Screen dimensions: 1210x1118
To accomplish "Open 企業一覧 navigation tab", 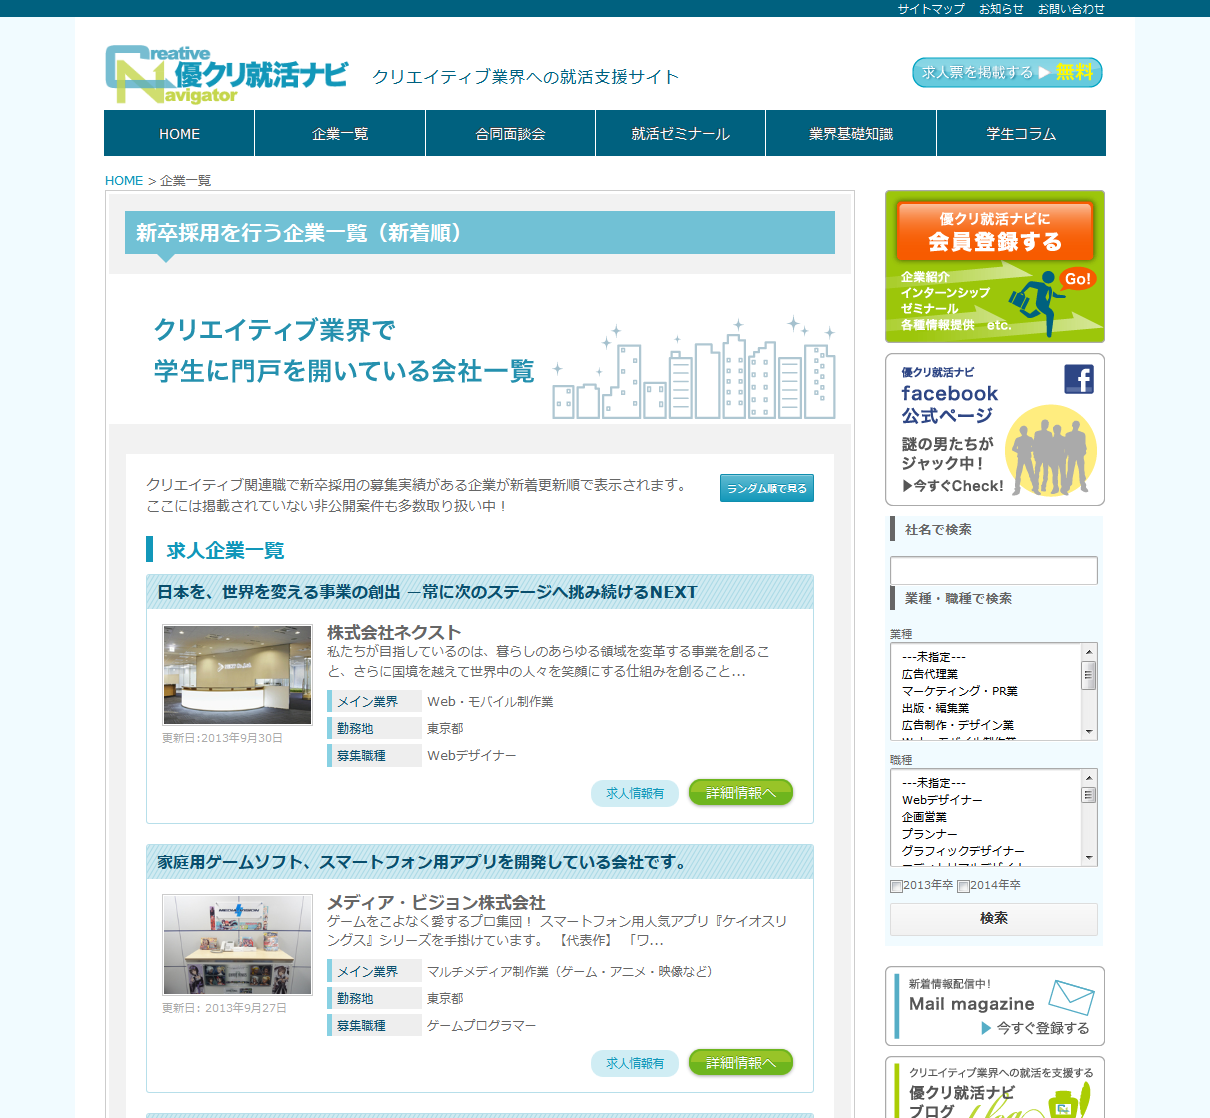I will click(340, 133).
